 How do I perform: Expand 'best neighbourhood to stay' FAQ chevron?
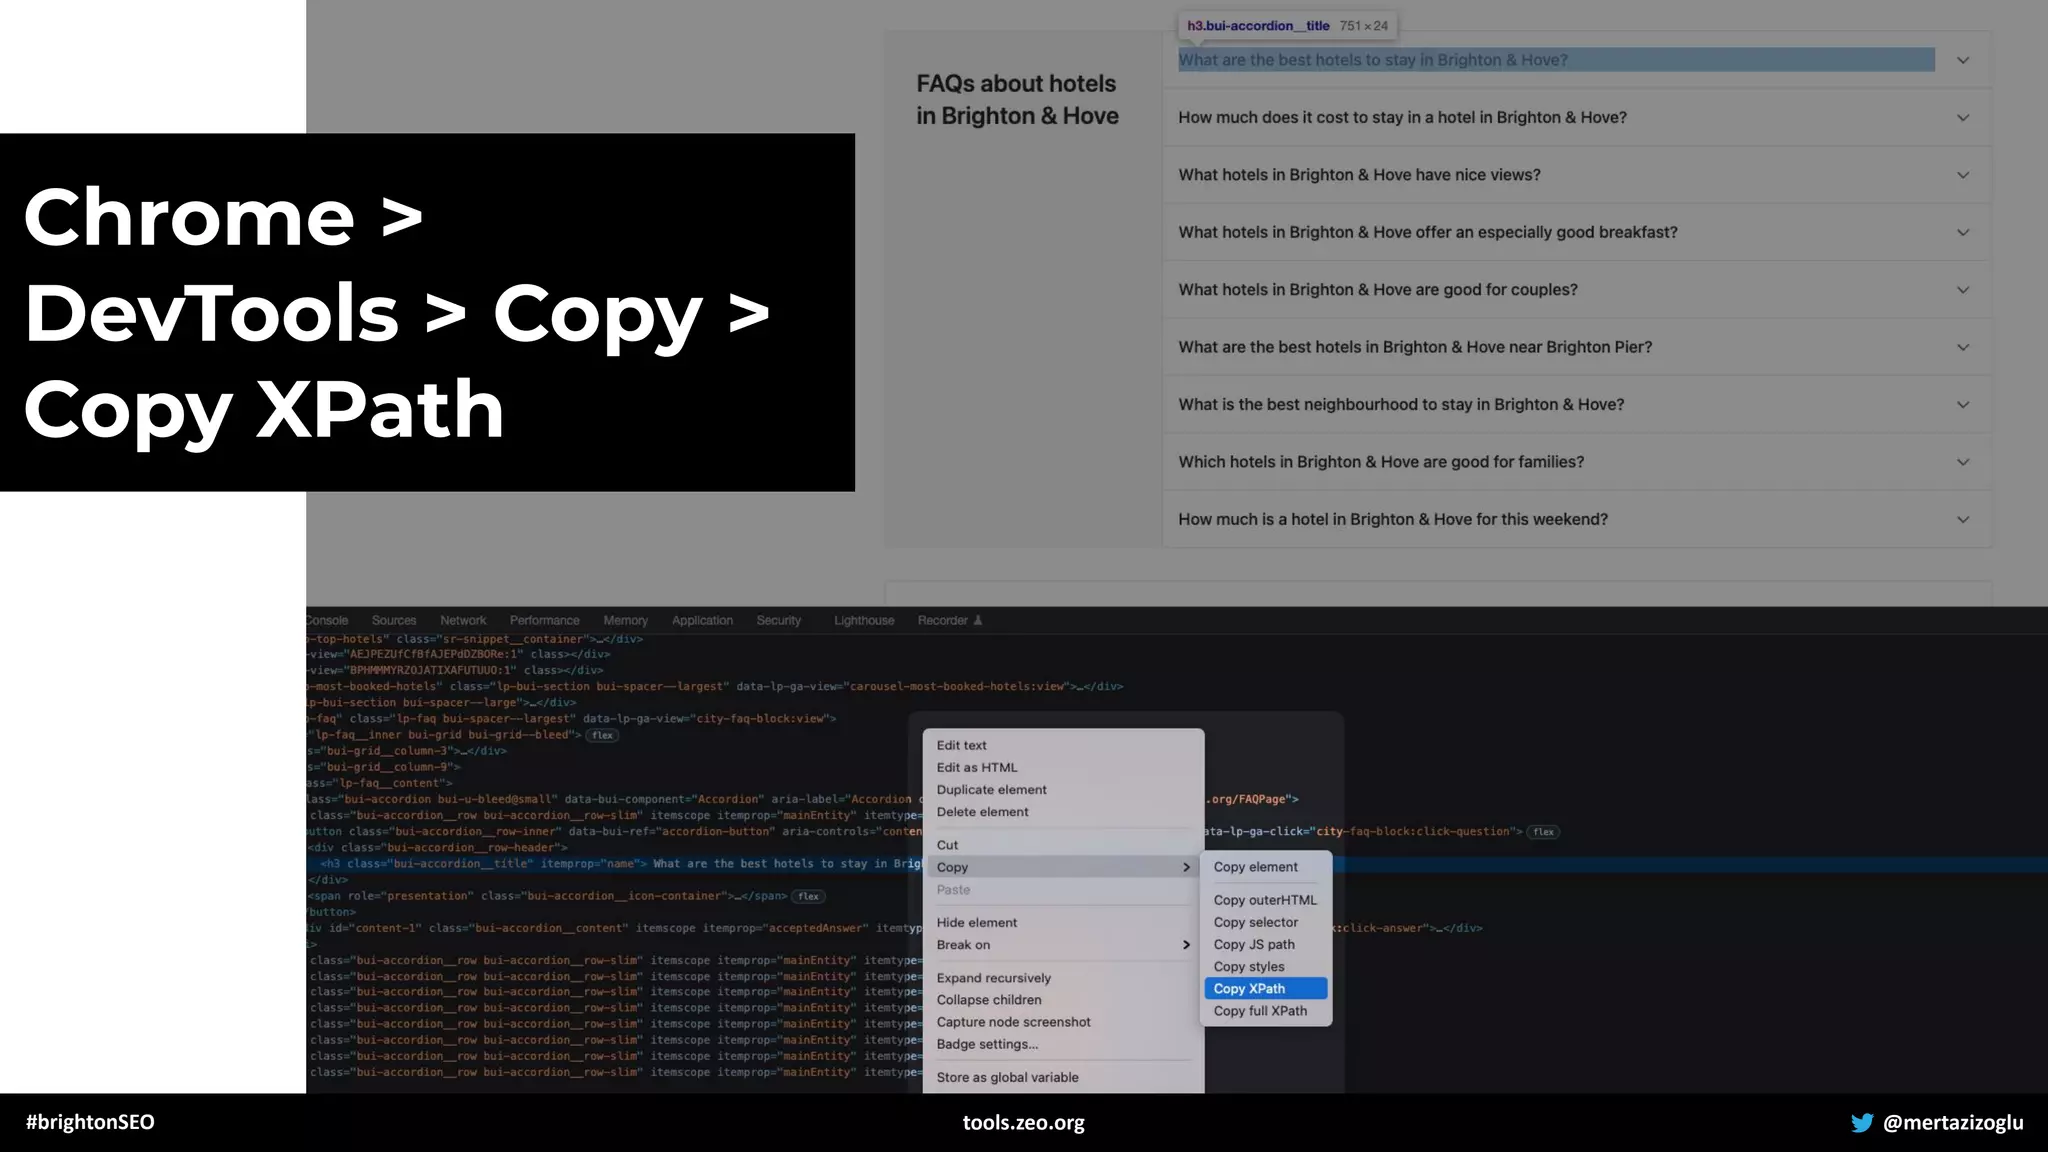click(1963, 405)
